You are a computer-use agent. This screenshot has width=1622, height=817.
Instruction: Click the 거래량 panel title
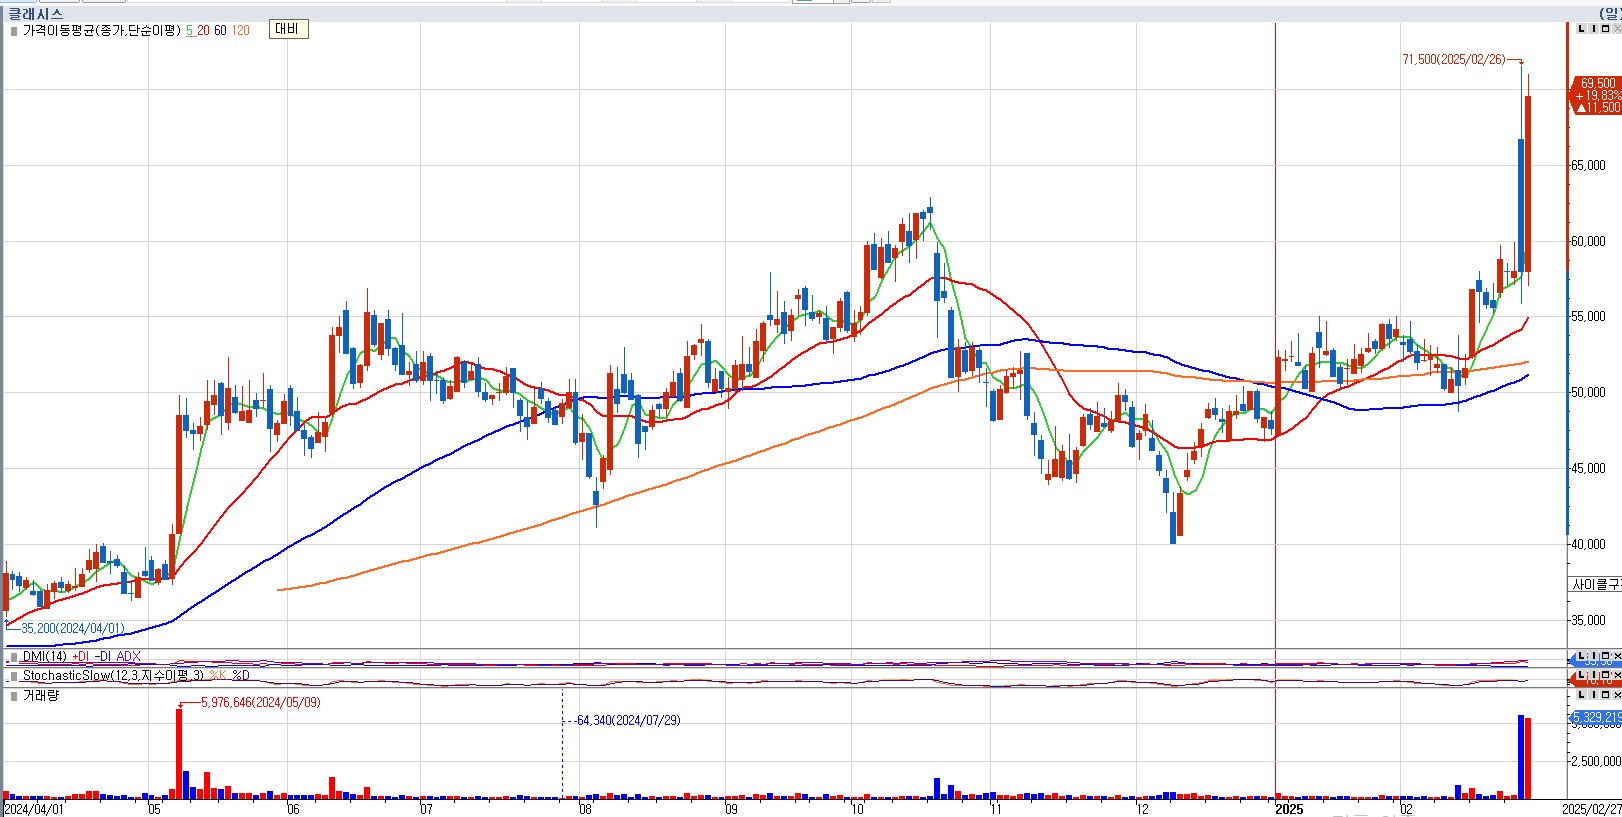pos(41,696)
